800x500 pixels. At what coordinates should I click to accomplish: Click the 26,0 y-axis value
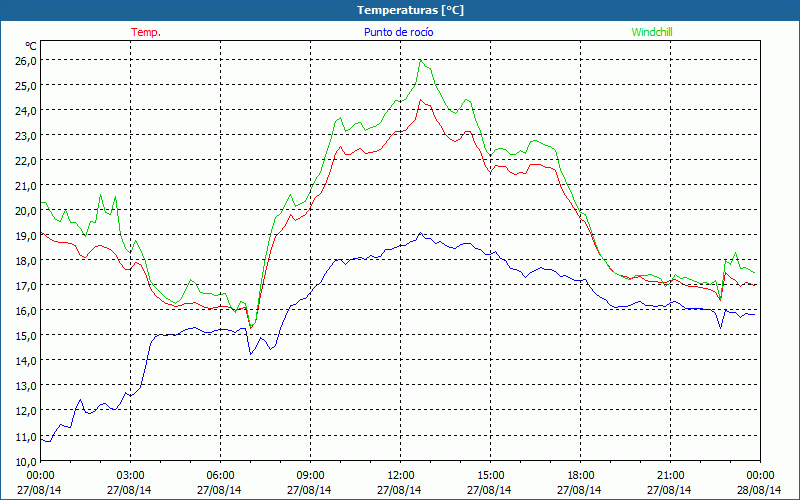click(24, 61)
